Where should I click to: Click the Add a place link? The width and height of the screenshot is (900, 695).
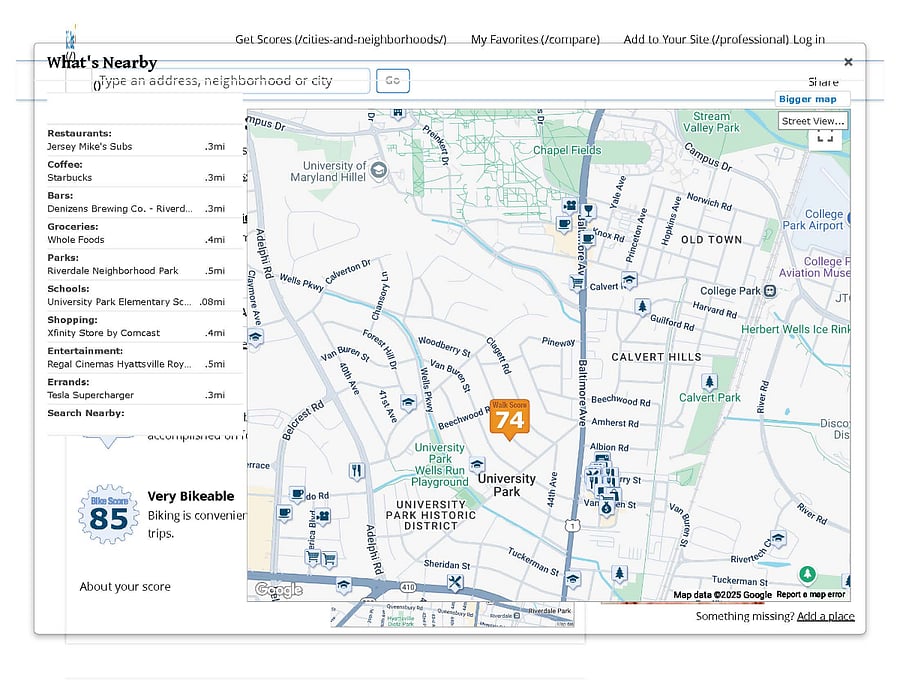click(825, 616)
